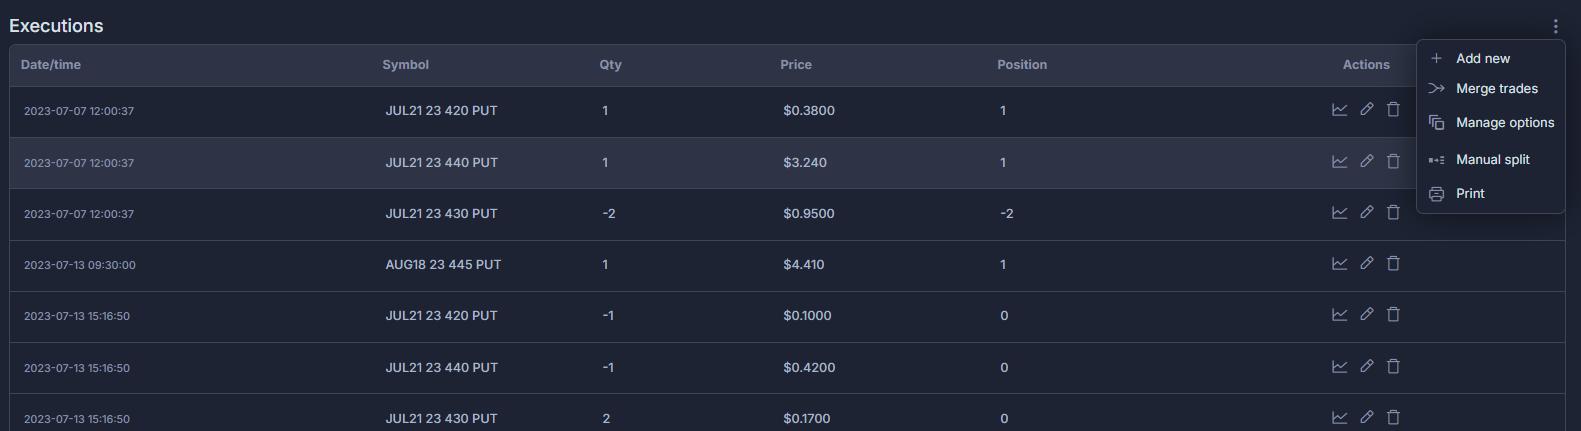Delete the AUG18 23 445 PUT execution

[x=1393, y=263]
